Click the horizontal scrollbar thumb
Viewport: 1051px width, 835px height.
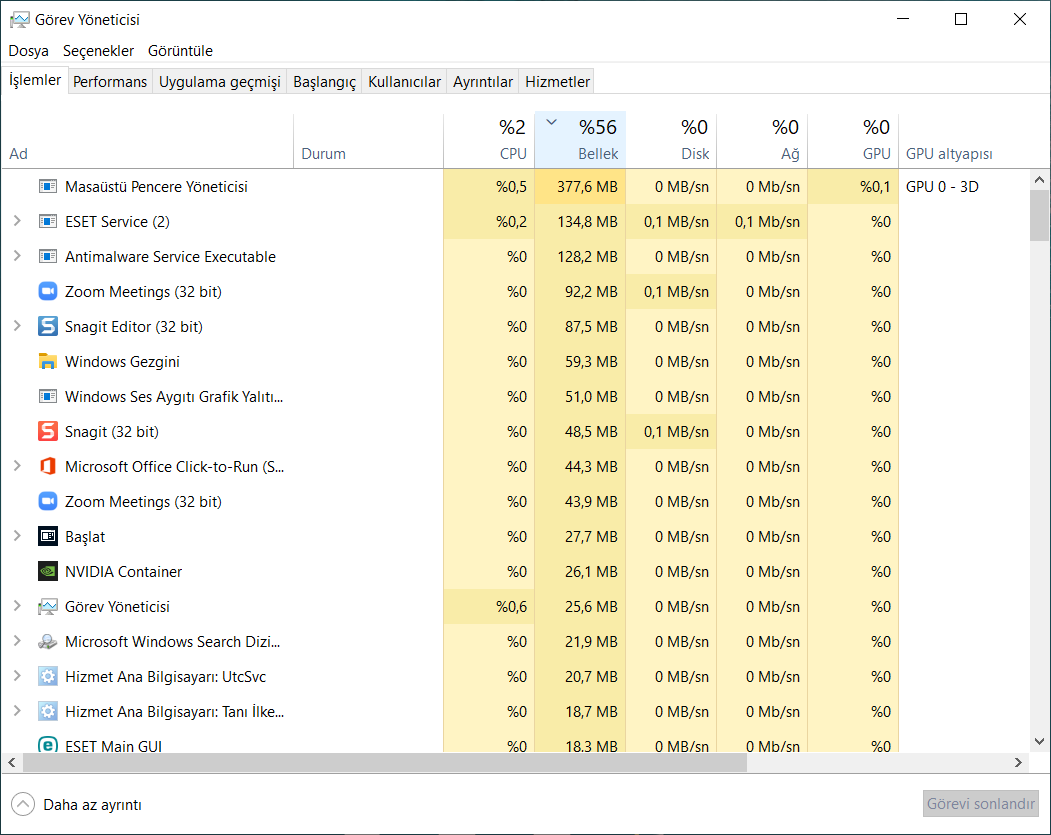point(385,763)
